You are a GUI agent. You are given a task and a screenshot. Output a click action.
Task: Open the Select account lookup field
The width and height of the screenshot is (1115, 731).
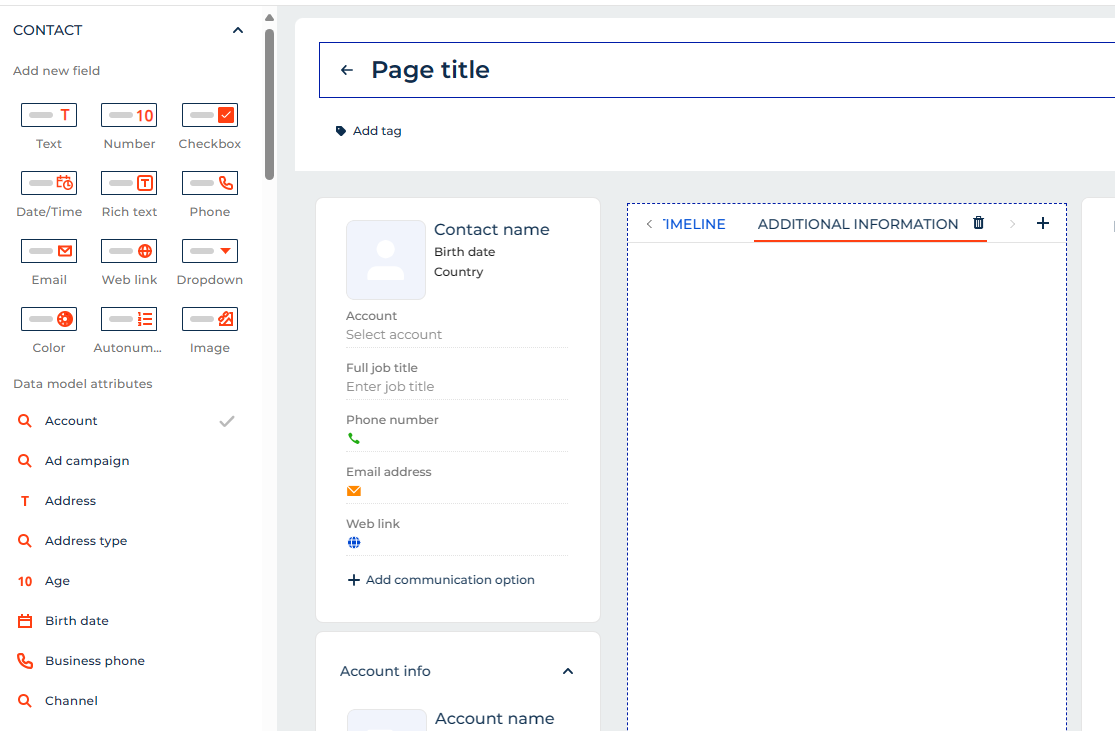pyautogui.click(x=457, y=334)
